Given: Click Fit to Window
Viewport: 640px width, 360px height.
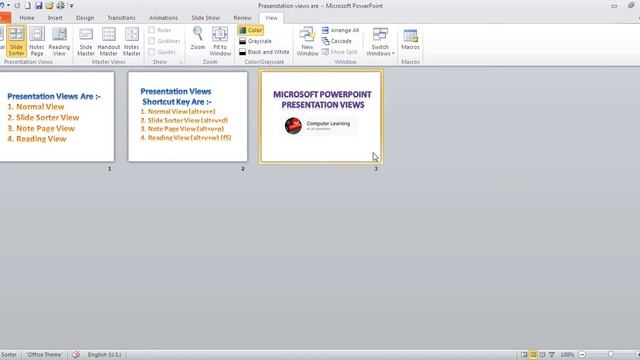Looking at the screenshot, I should click(x=220, y=41).
